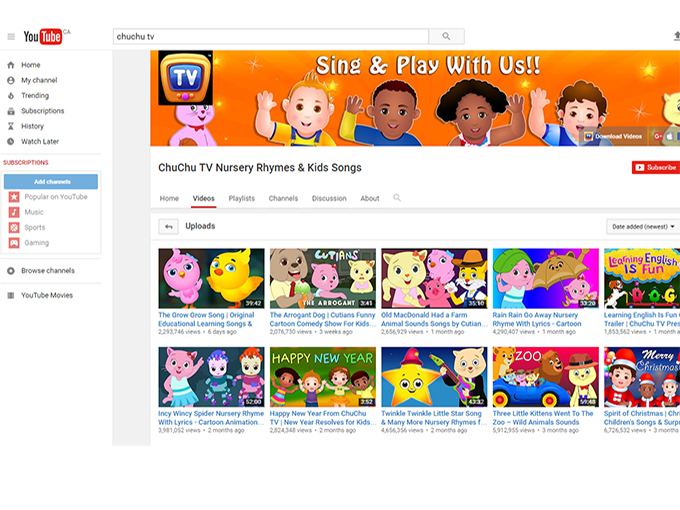Open Learning English Is Fun thumbnail
The width and height of the screenshot is (680, 510).
642,278
